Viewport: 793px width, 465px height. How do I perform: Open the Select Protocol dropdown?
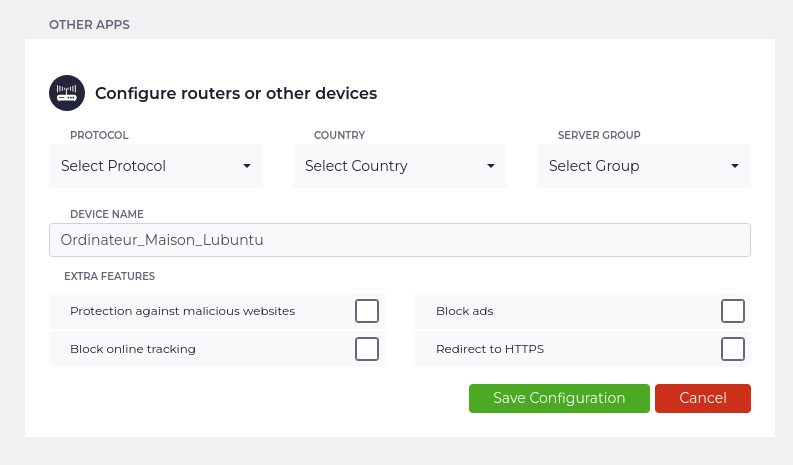click(155, 166)
